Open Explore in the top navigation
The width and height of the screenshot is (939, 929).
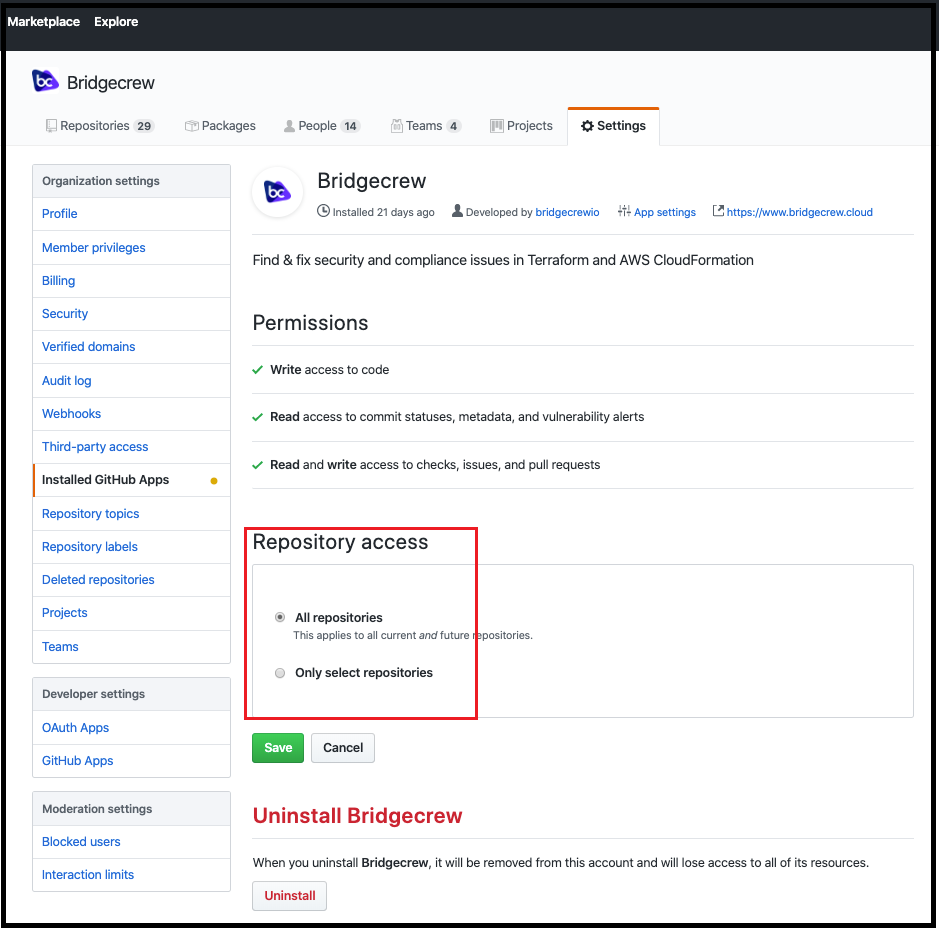pos(116,22)
